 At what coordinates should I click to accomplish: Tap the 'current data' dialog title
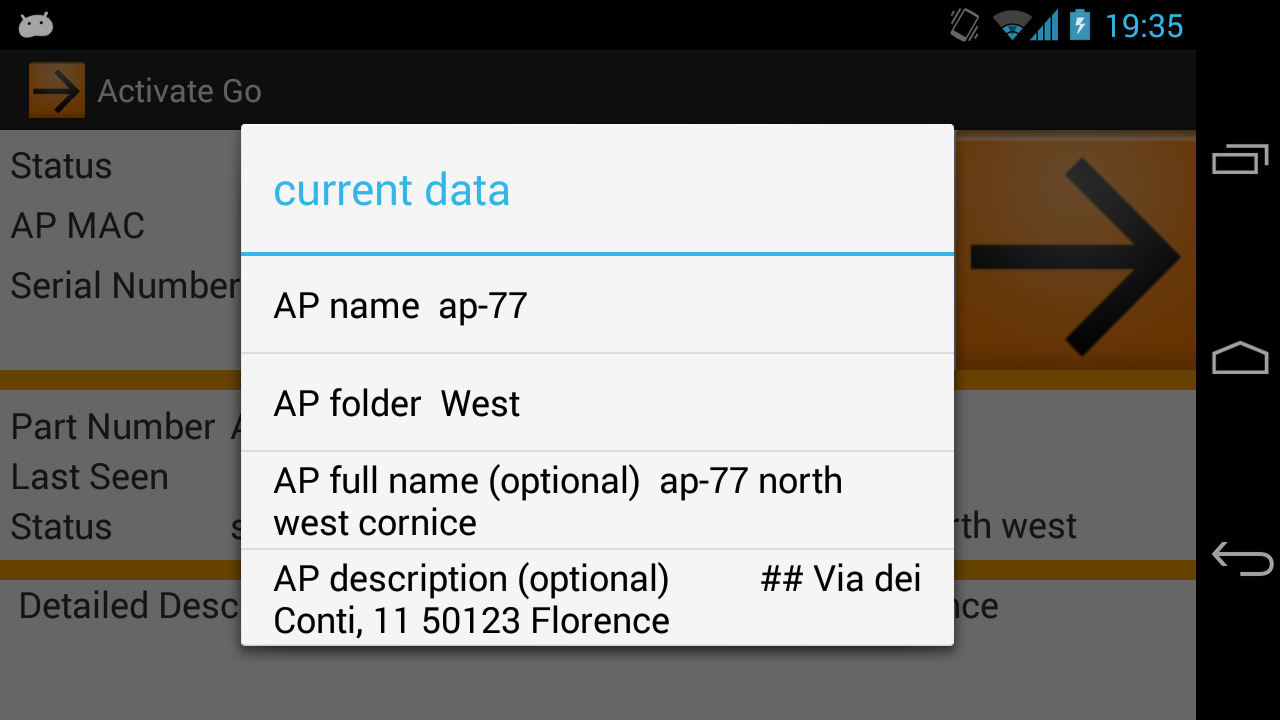click(x=392, y=190)
